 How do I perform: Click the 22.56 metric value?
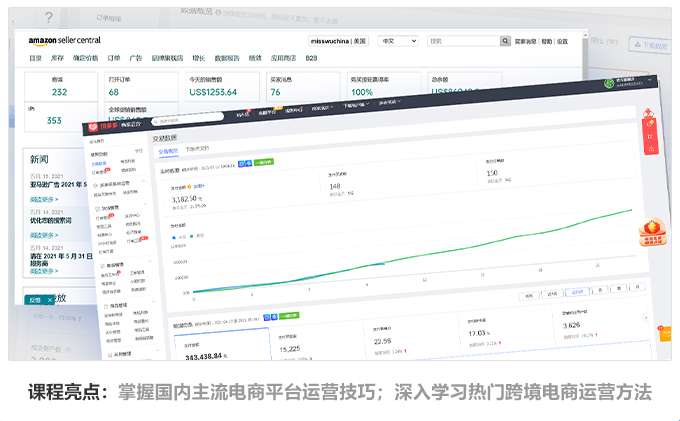coord(382,341)
